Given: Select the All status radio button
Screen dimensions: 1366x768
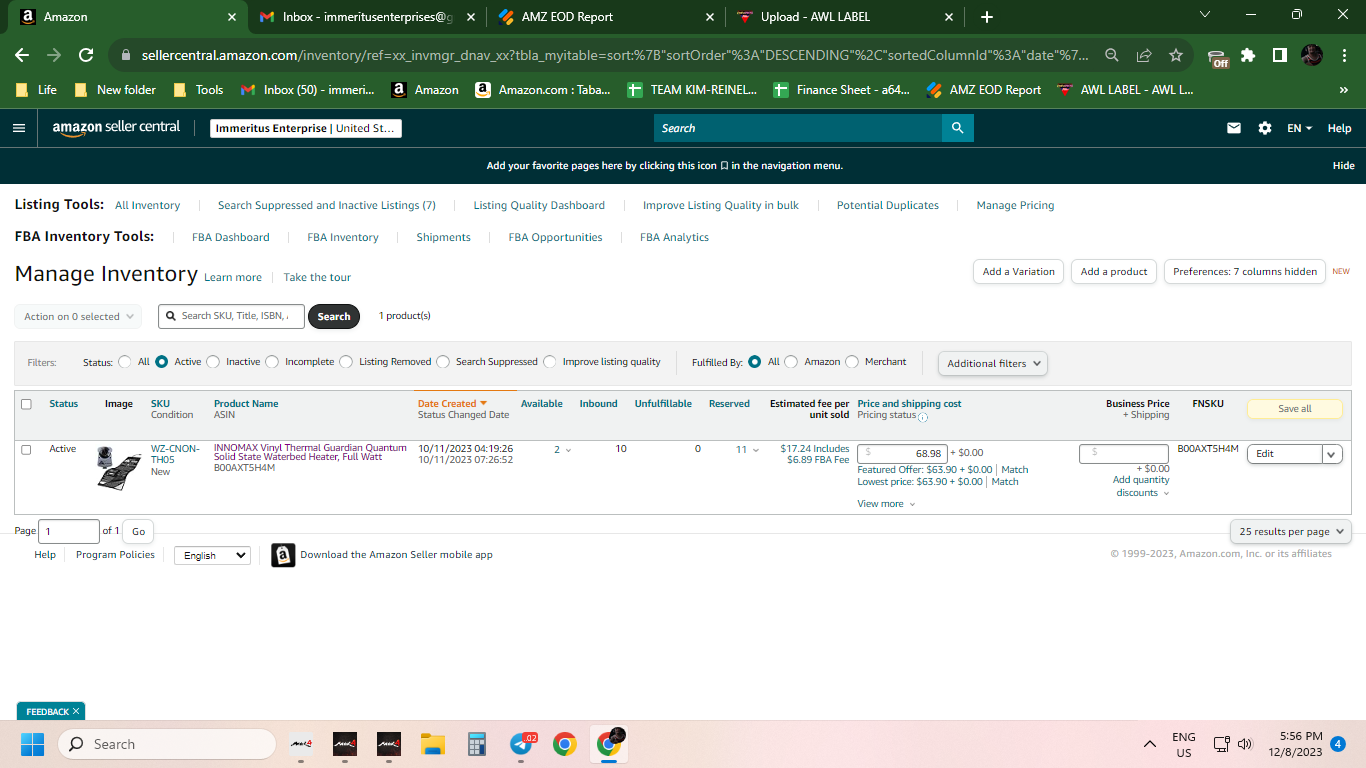Looking at the screenshot, I should point(125,362).
